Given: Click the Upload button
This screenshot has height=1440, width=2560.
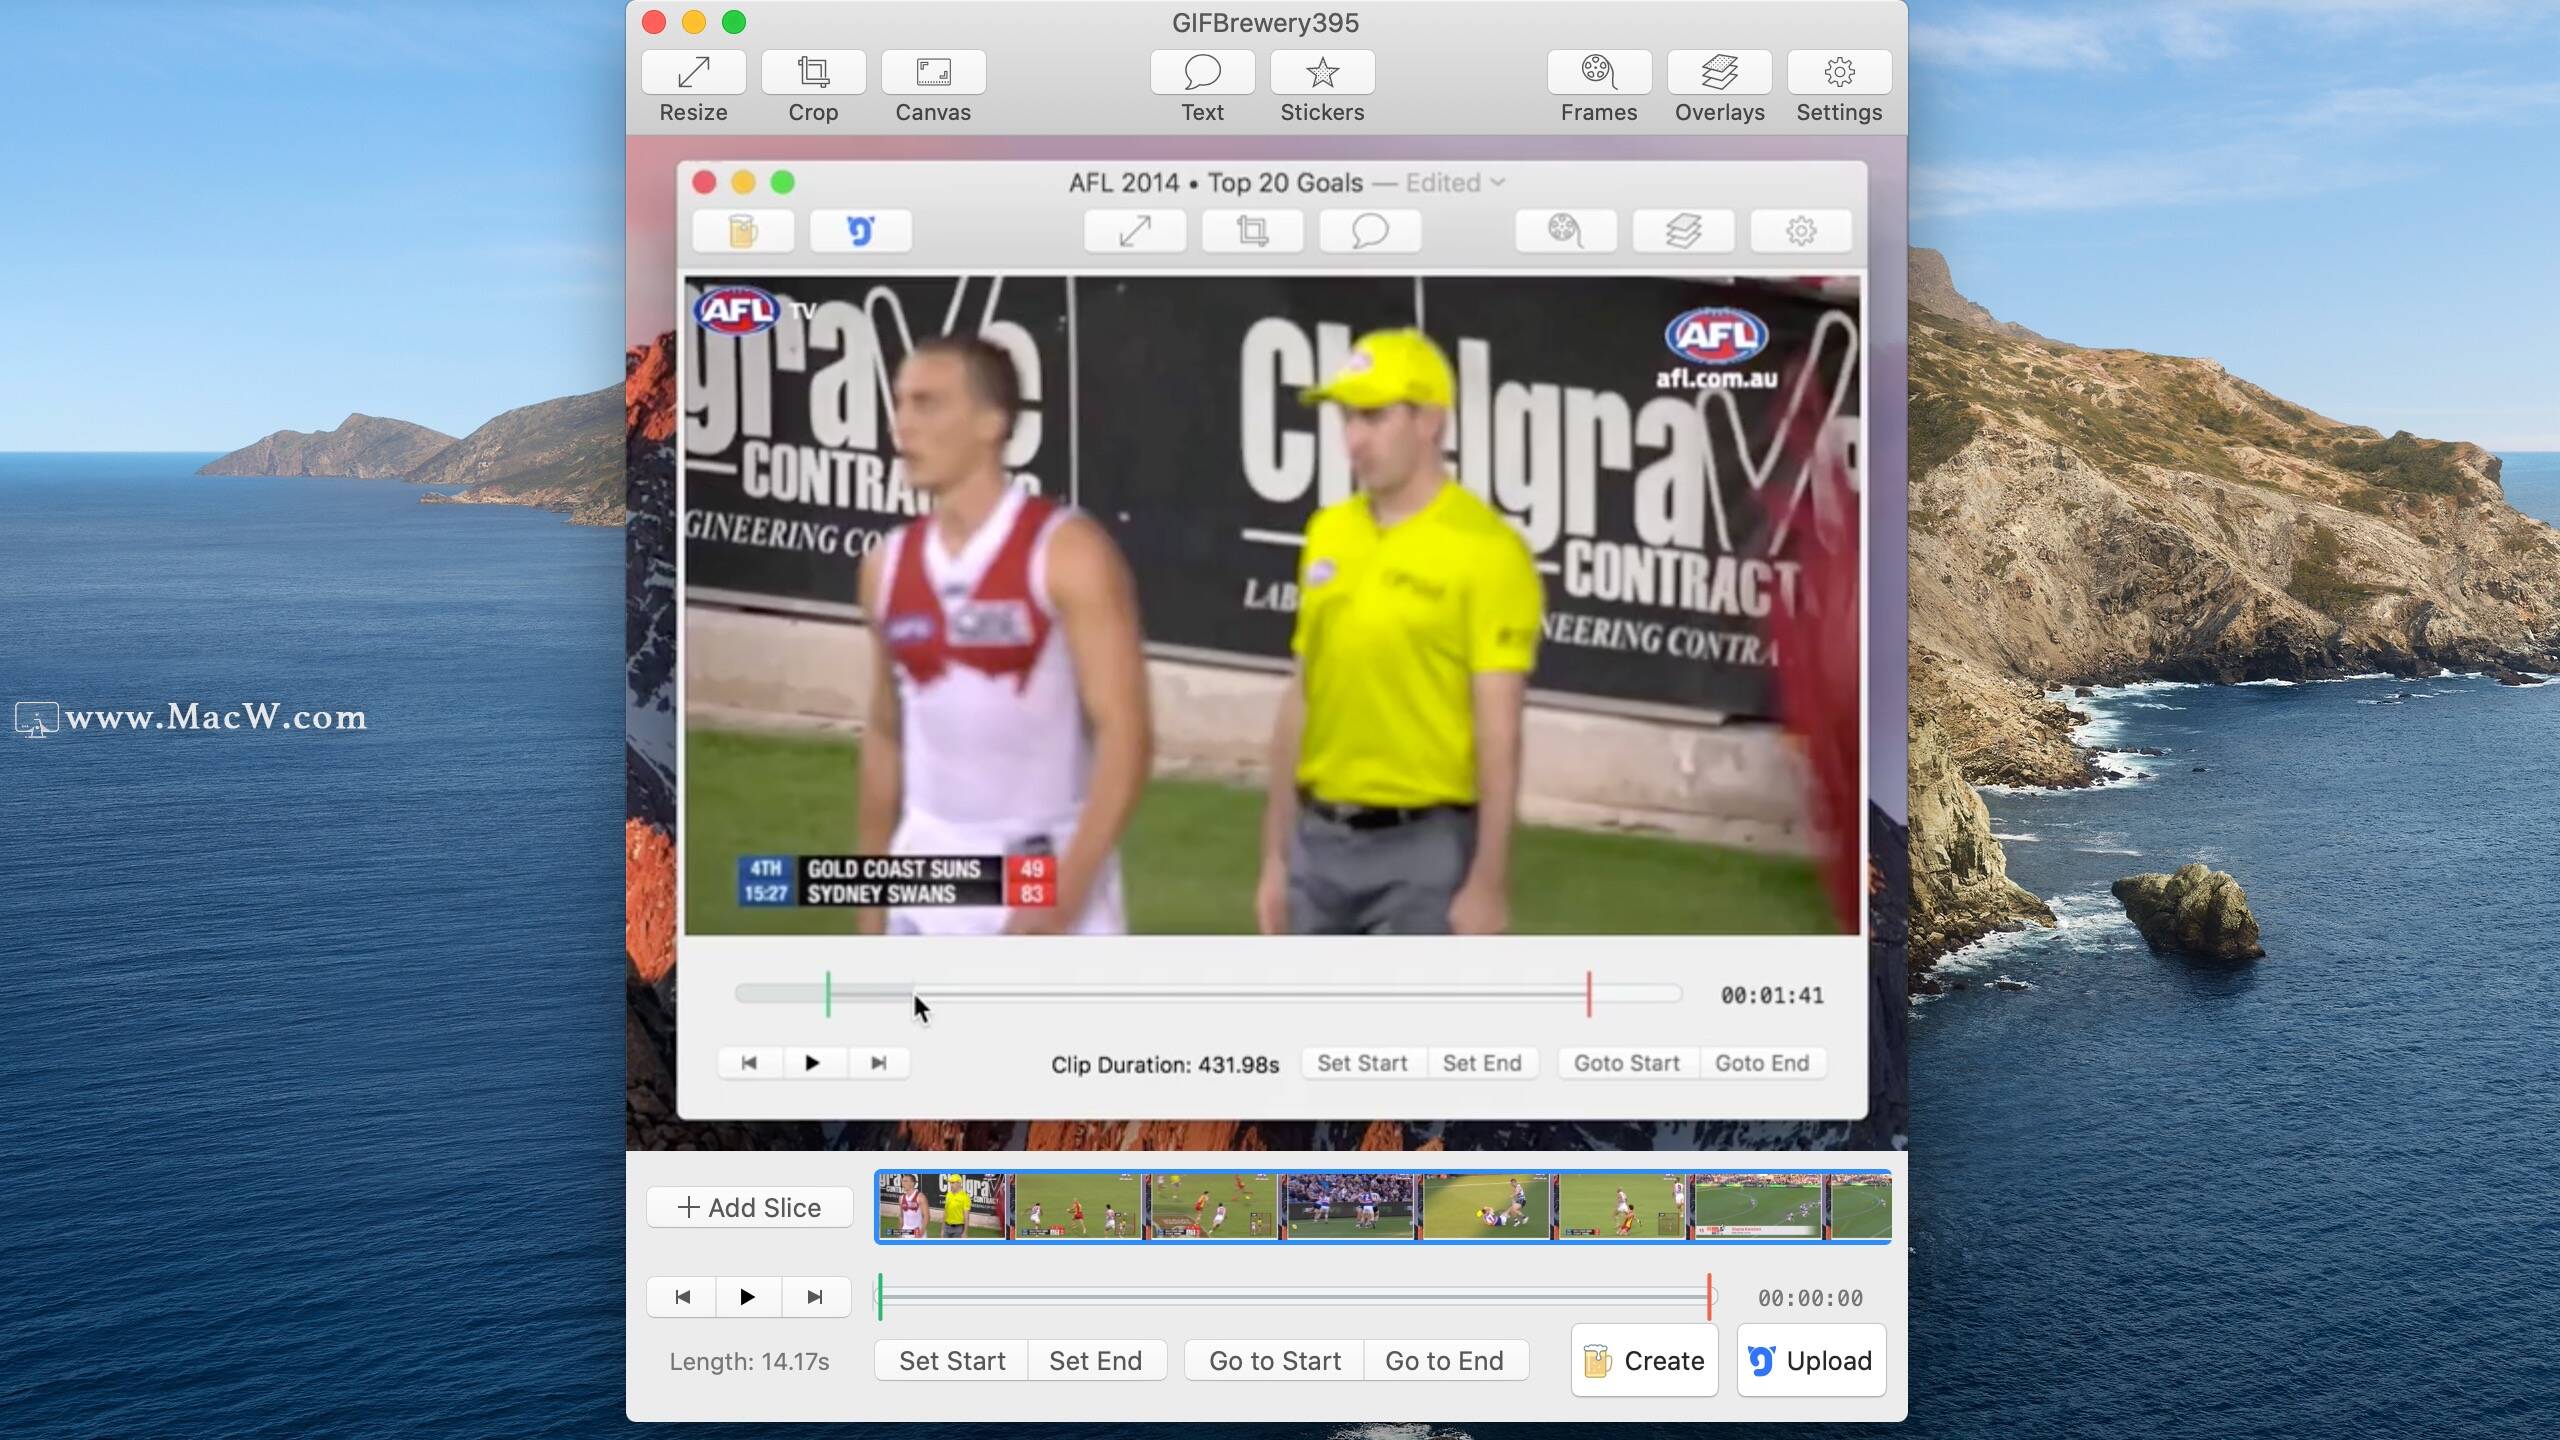Looking at the screenshot, I should click(x=1812, y=1361).
